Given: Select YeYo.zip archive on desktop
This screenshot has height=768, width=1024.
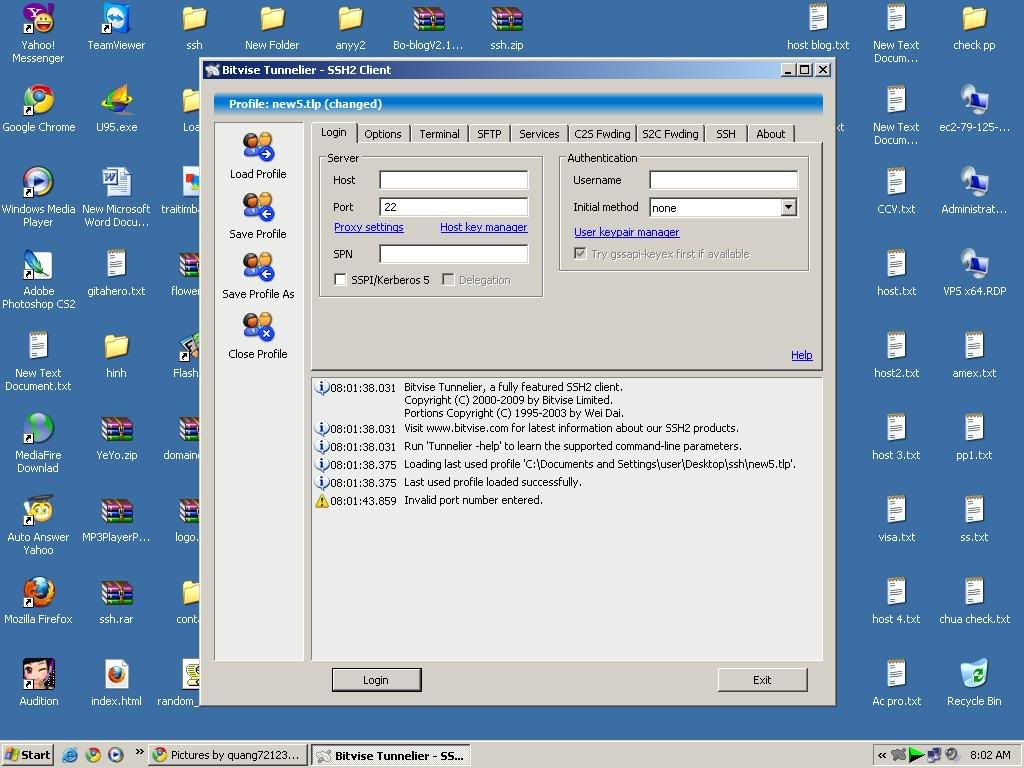Looking at the screenshot, I should [x=116, y=437].
